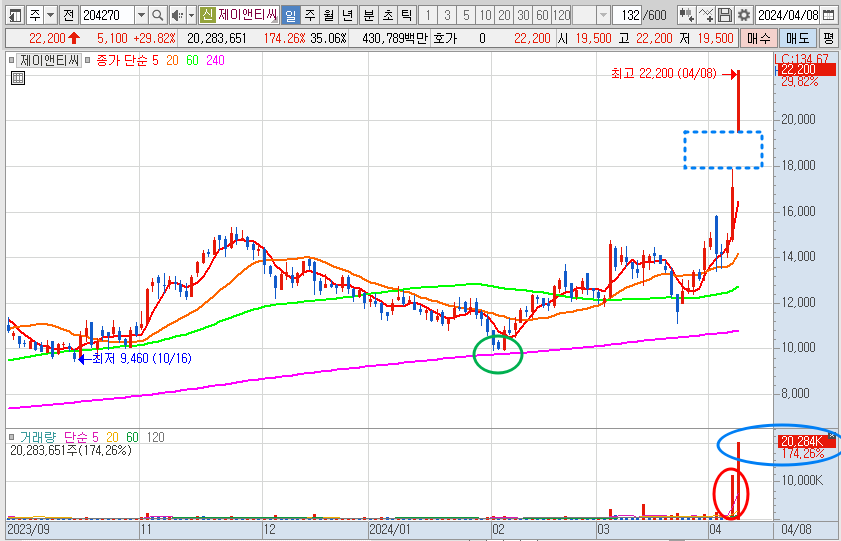Click the 2024/01 timeline label
Image resolution: width=841 pixels, height=541 pixels.
click(389, 530)
